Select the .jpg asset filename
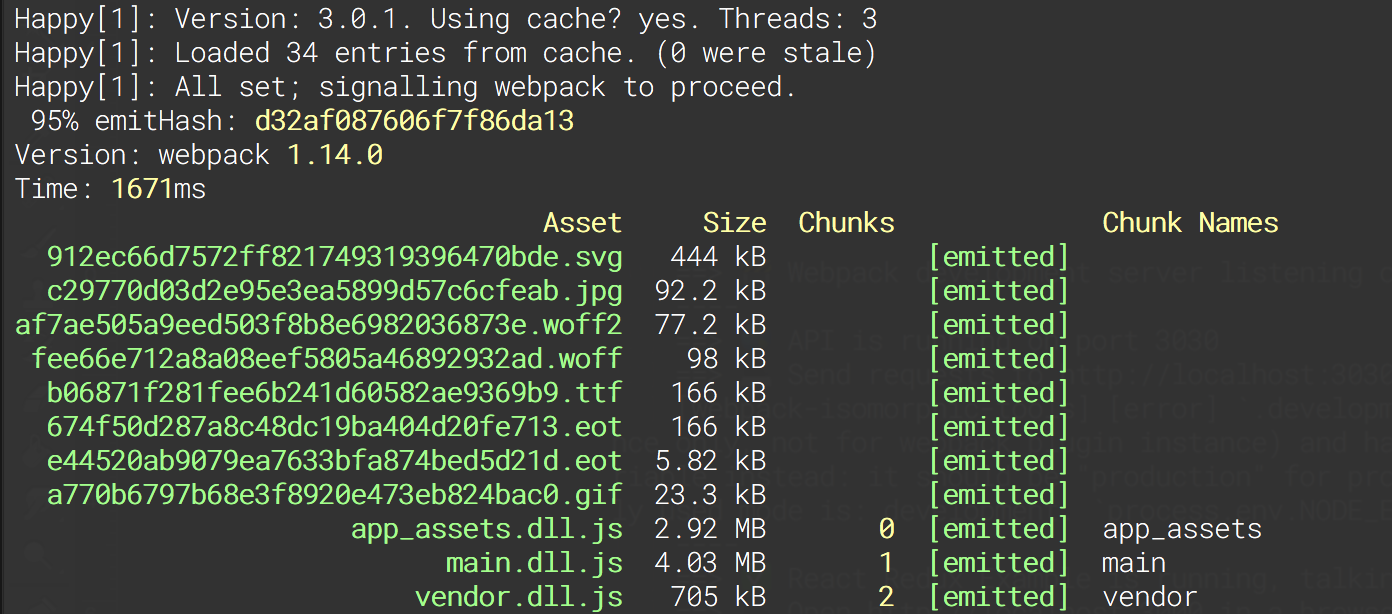 (x=334, y=291)
